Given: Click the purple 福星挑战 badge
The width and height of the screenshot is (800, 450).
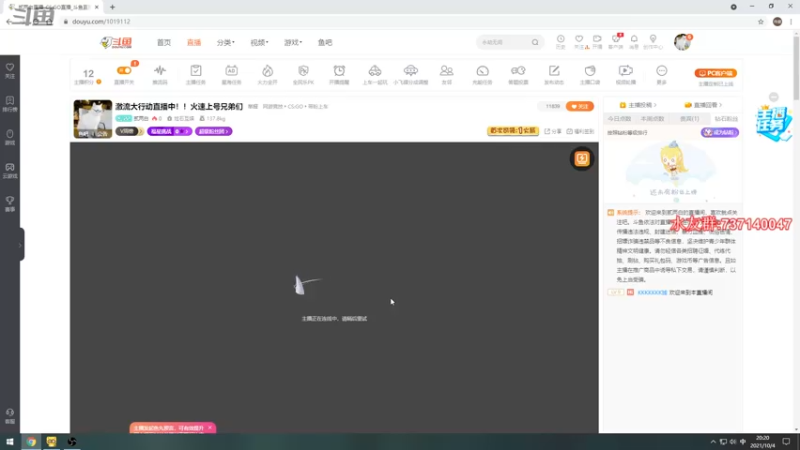Looking at the screenshot, I should [x=169, y=131].
